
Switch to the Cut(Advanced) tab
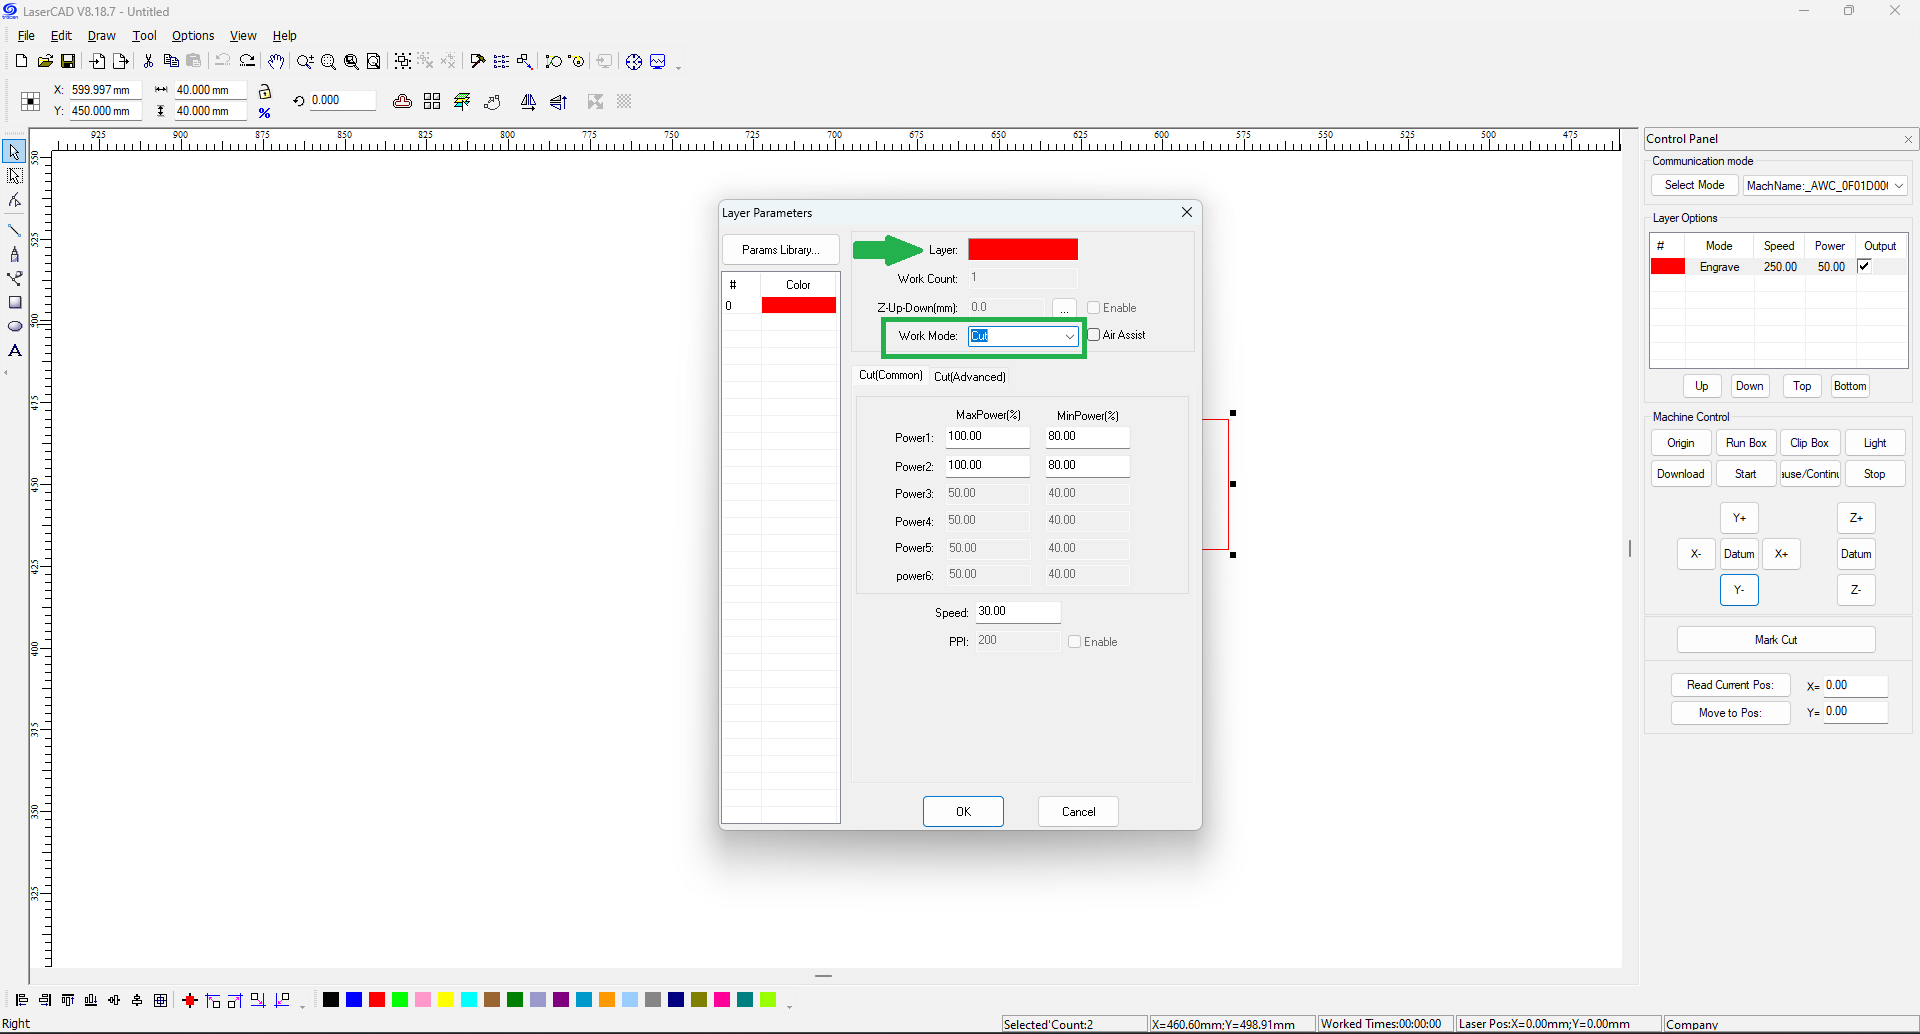pos(969,377)
